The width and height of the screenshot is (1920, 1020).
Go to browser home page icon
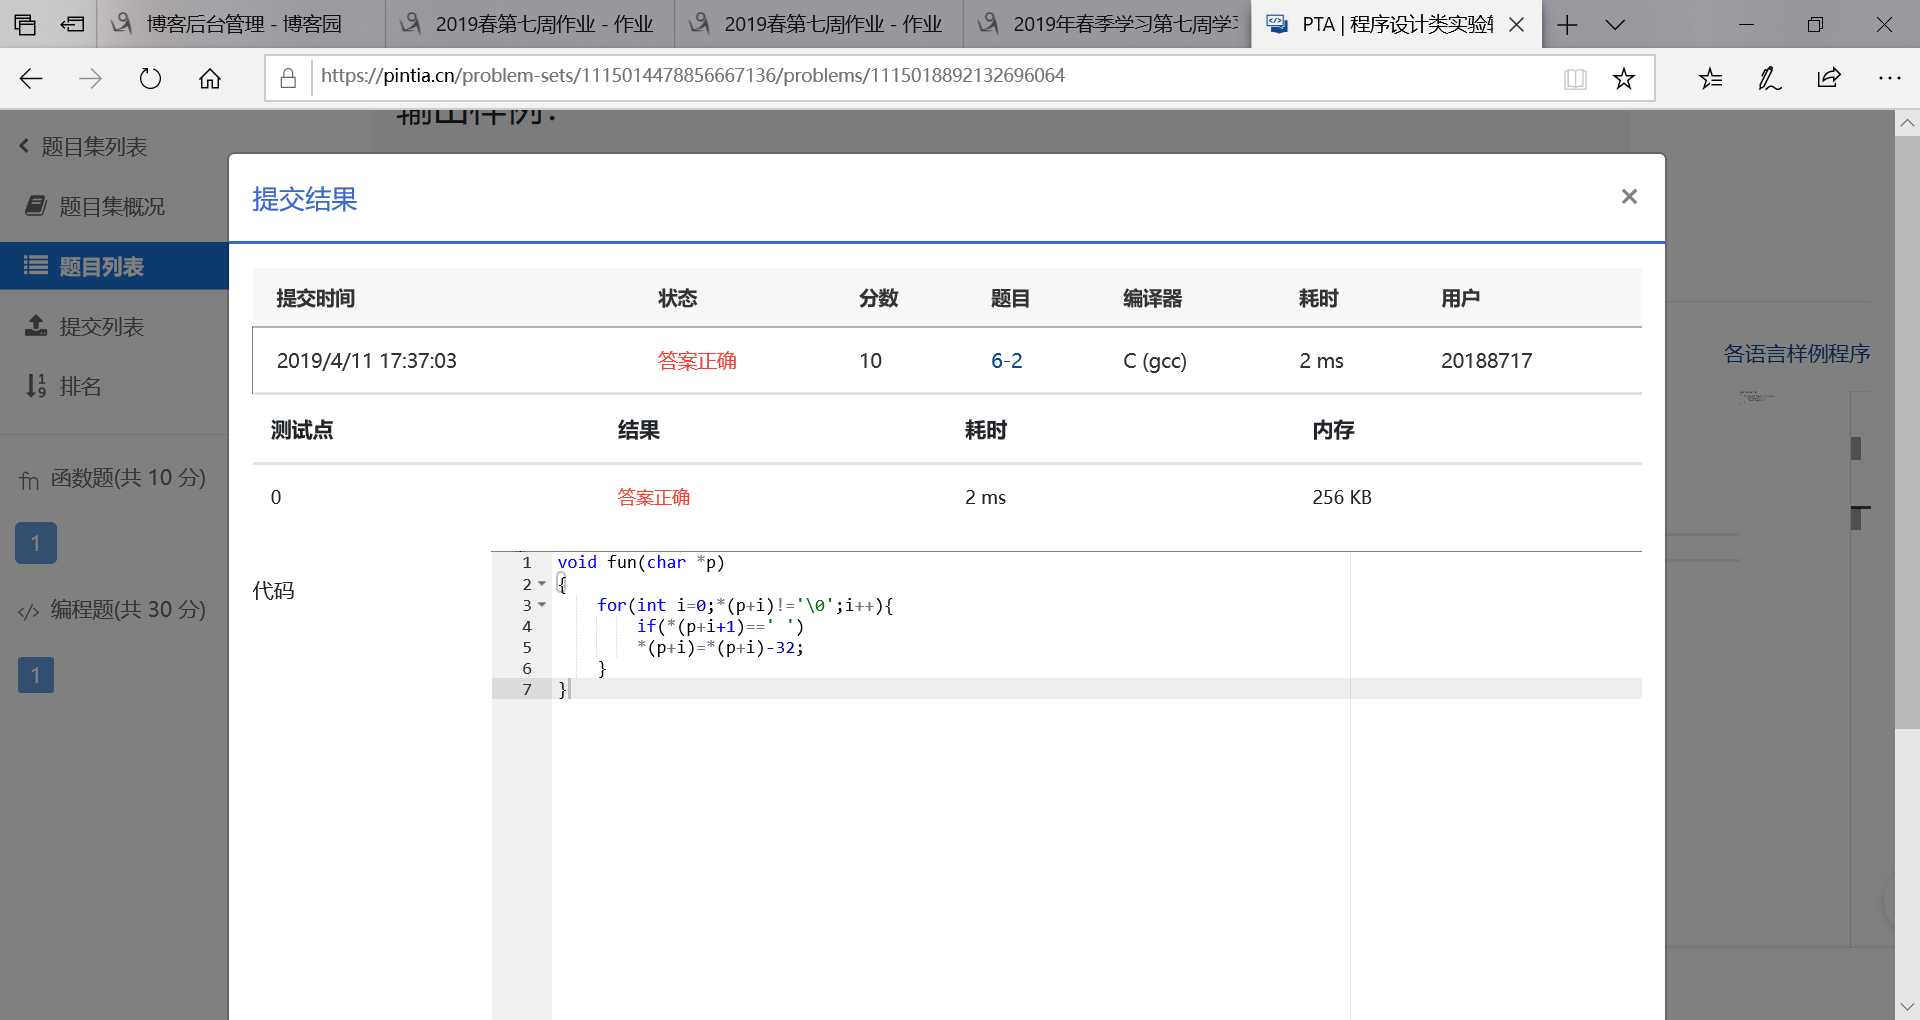210,78
